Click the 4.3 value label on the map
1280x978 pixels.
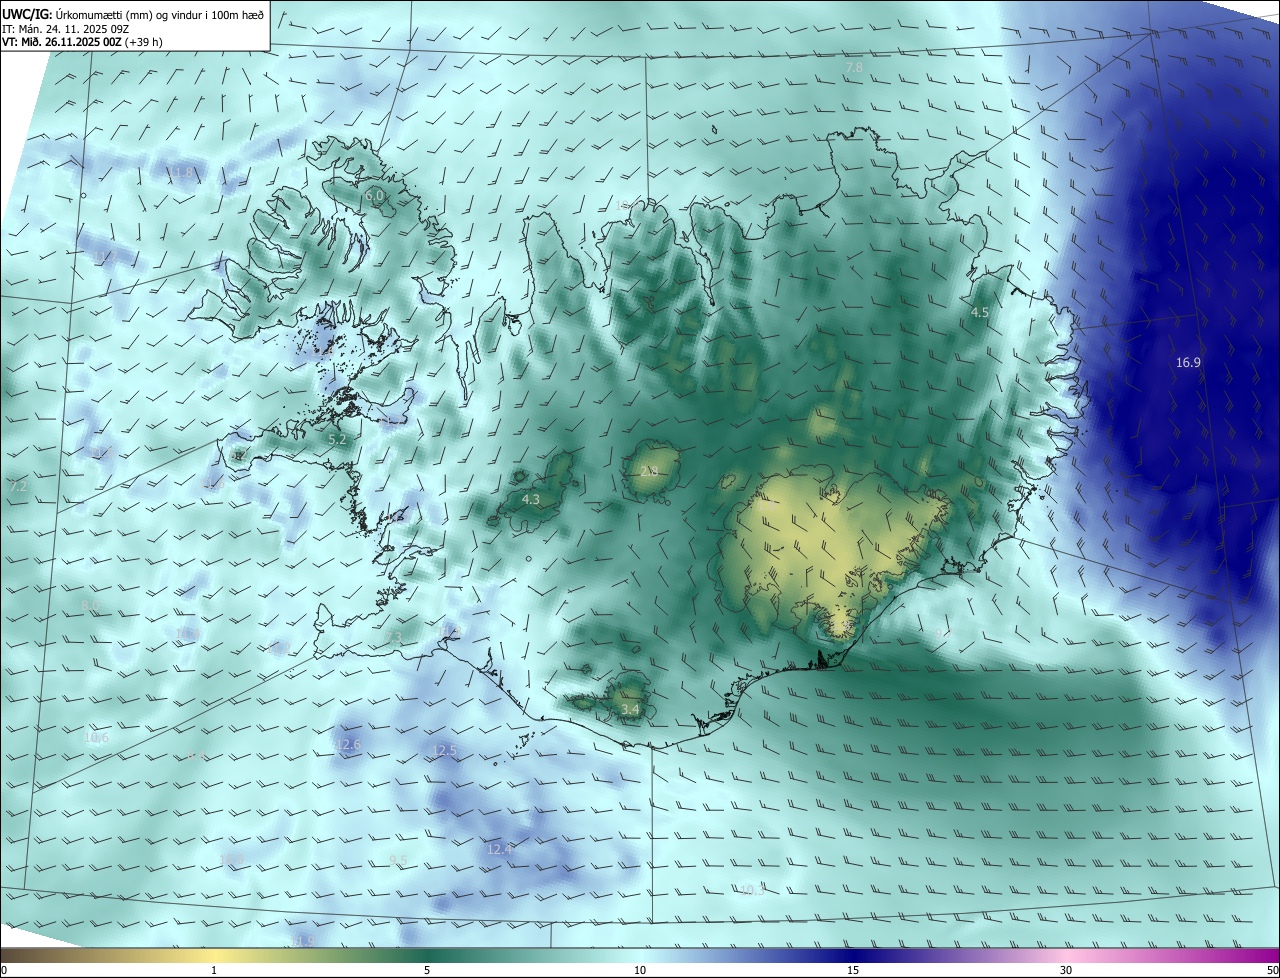pyautogui.click(x=531, y=500)
